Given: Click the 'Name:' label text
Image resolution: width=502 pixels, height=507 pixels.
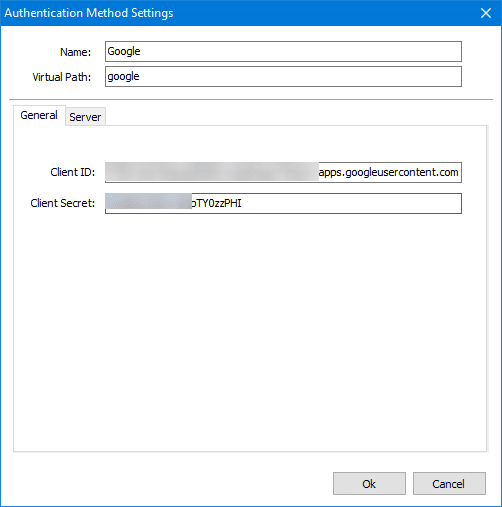Looking at the screenshot, I should click(75, 52).
